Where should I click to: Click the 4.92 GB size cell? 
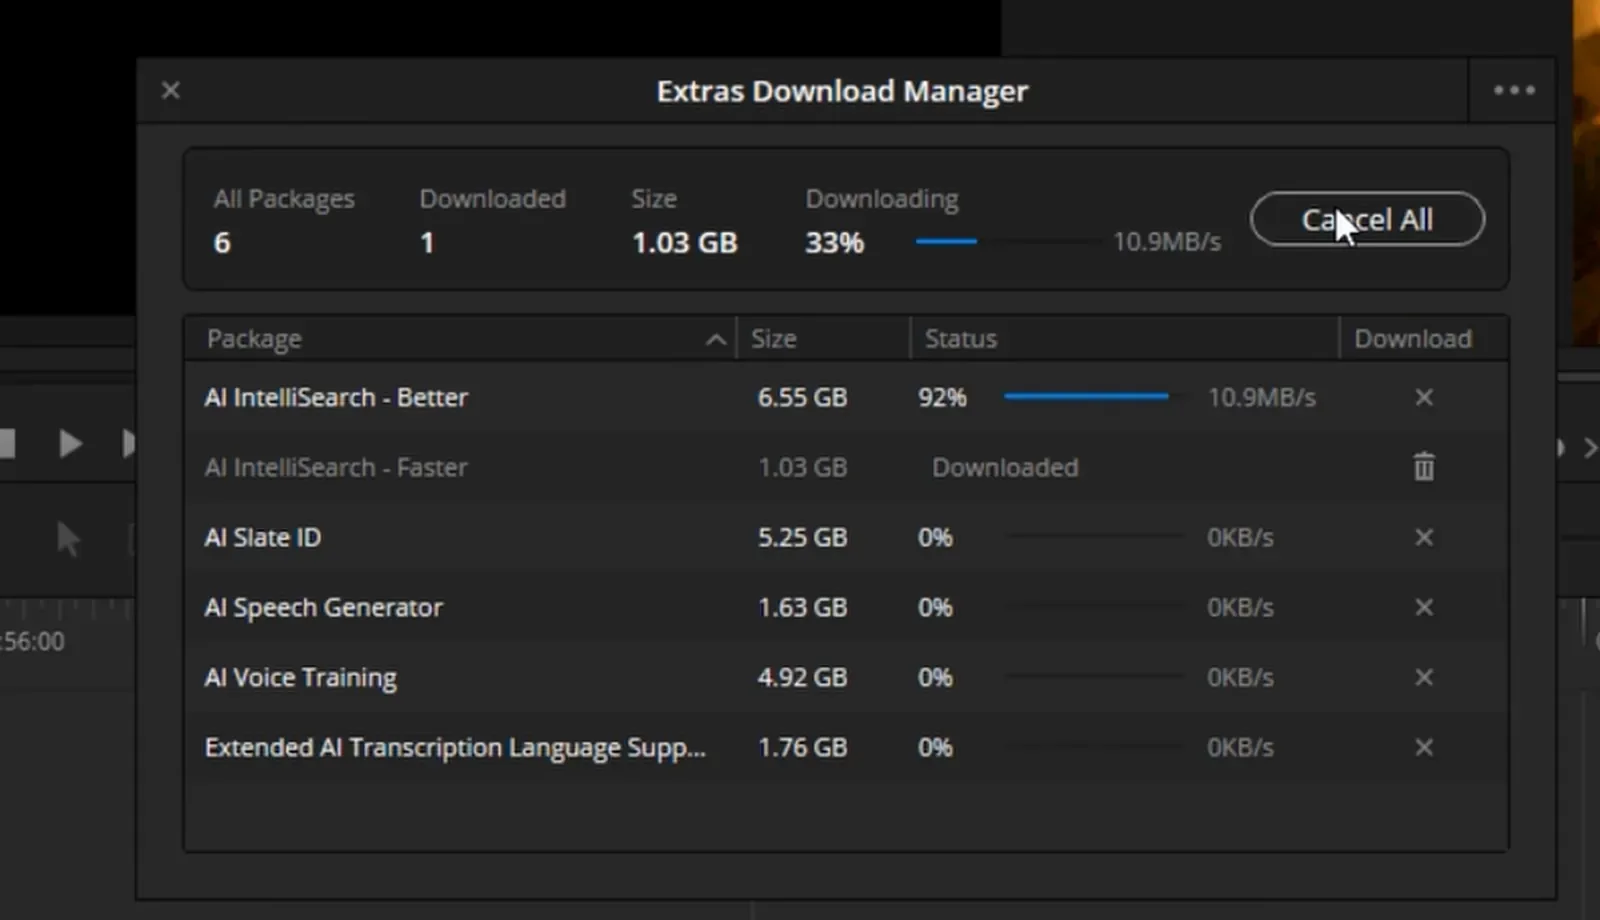coord(802,677)
